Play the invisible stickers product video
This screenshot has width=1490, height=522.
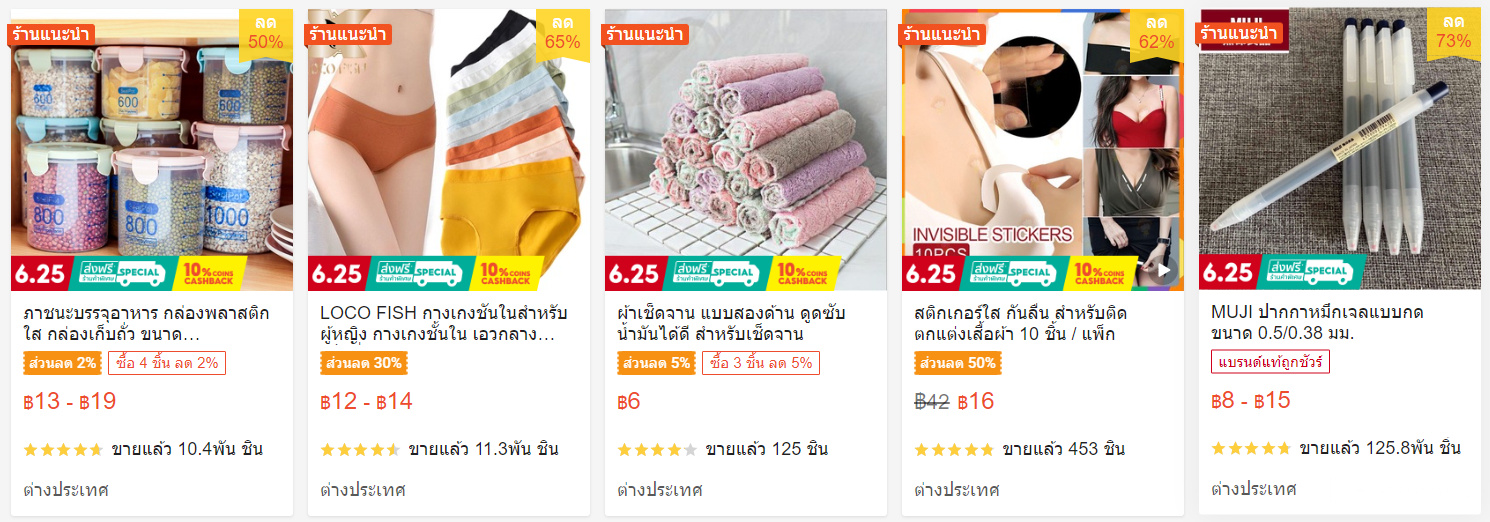click(x=1163, y=269)
